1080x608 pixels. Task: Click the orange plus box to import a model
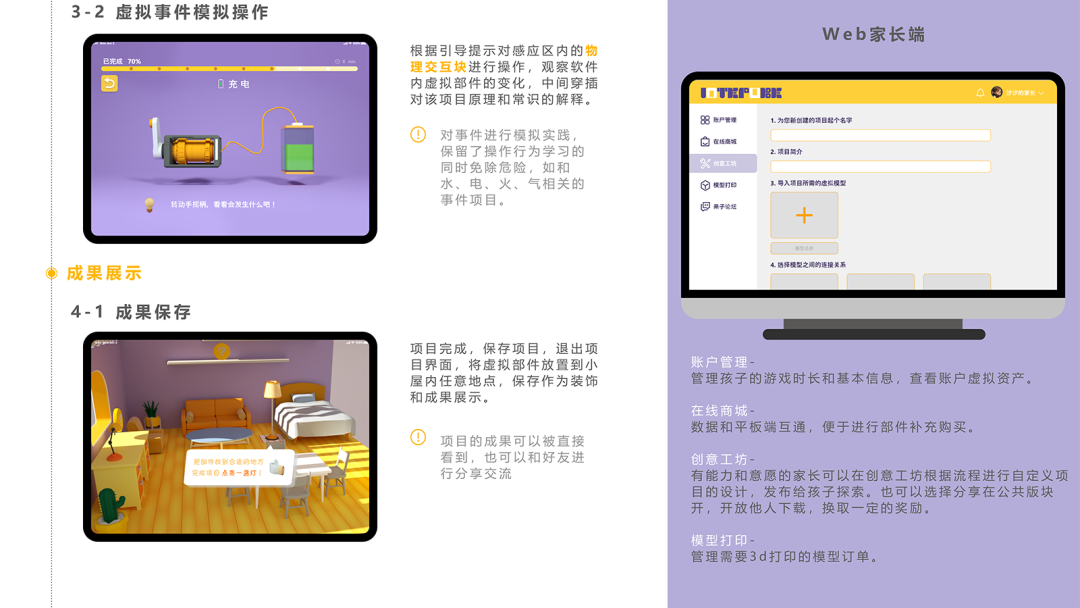pos(804,216)
